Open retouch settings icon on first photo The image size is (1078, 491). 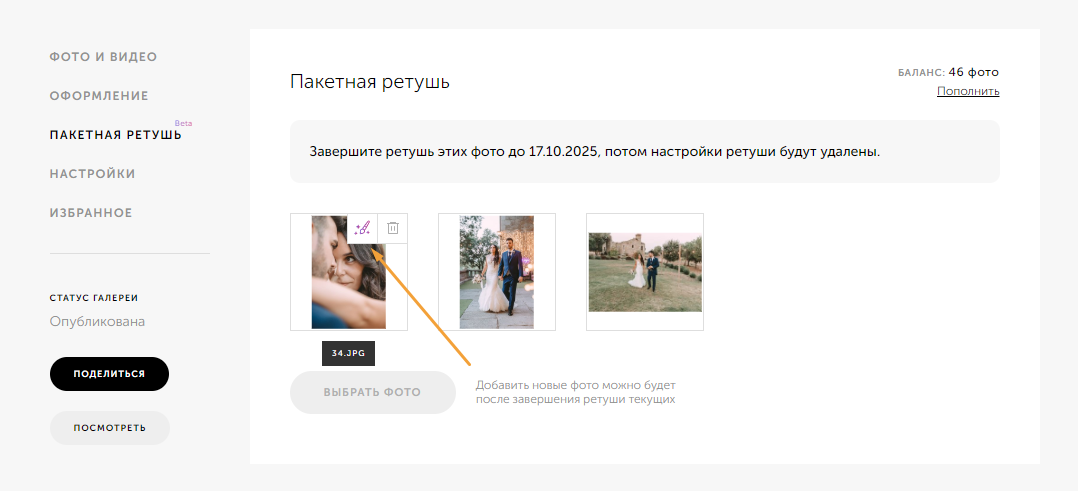click(x=363, y=228)
